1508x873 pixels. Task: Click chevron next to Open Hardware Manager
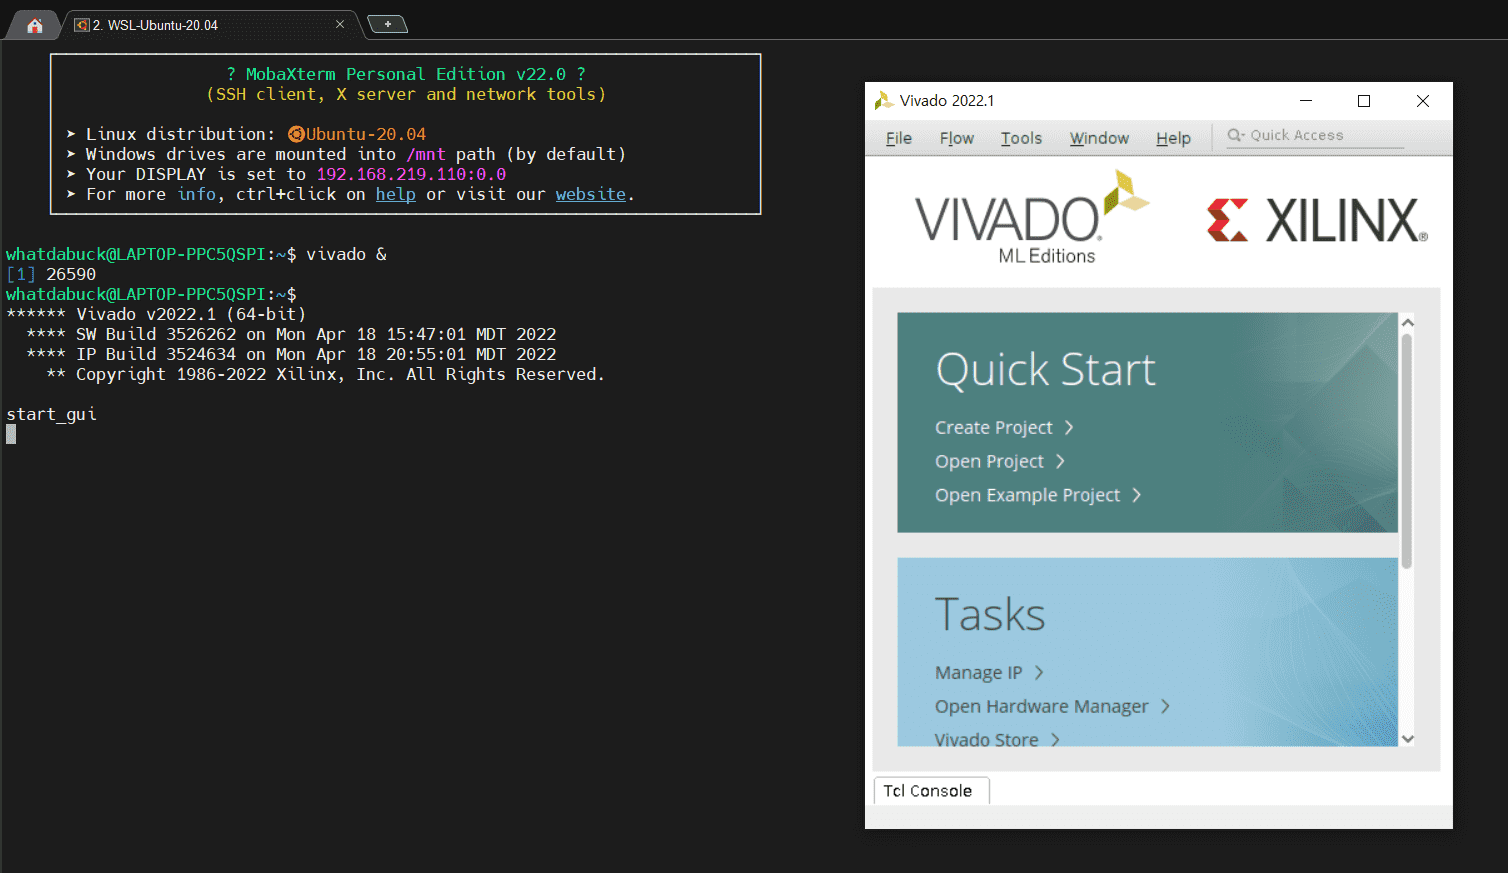(x=1165, y=706)
